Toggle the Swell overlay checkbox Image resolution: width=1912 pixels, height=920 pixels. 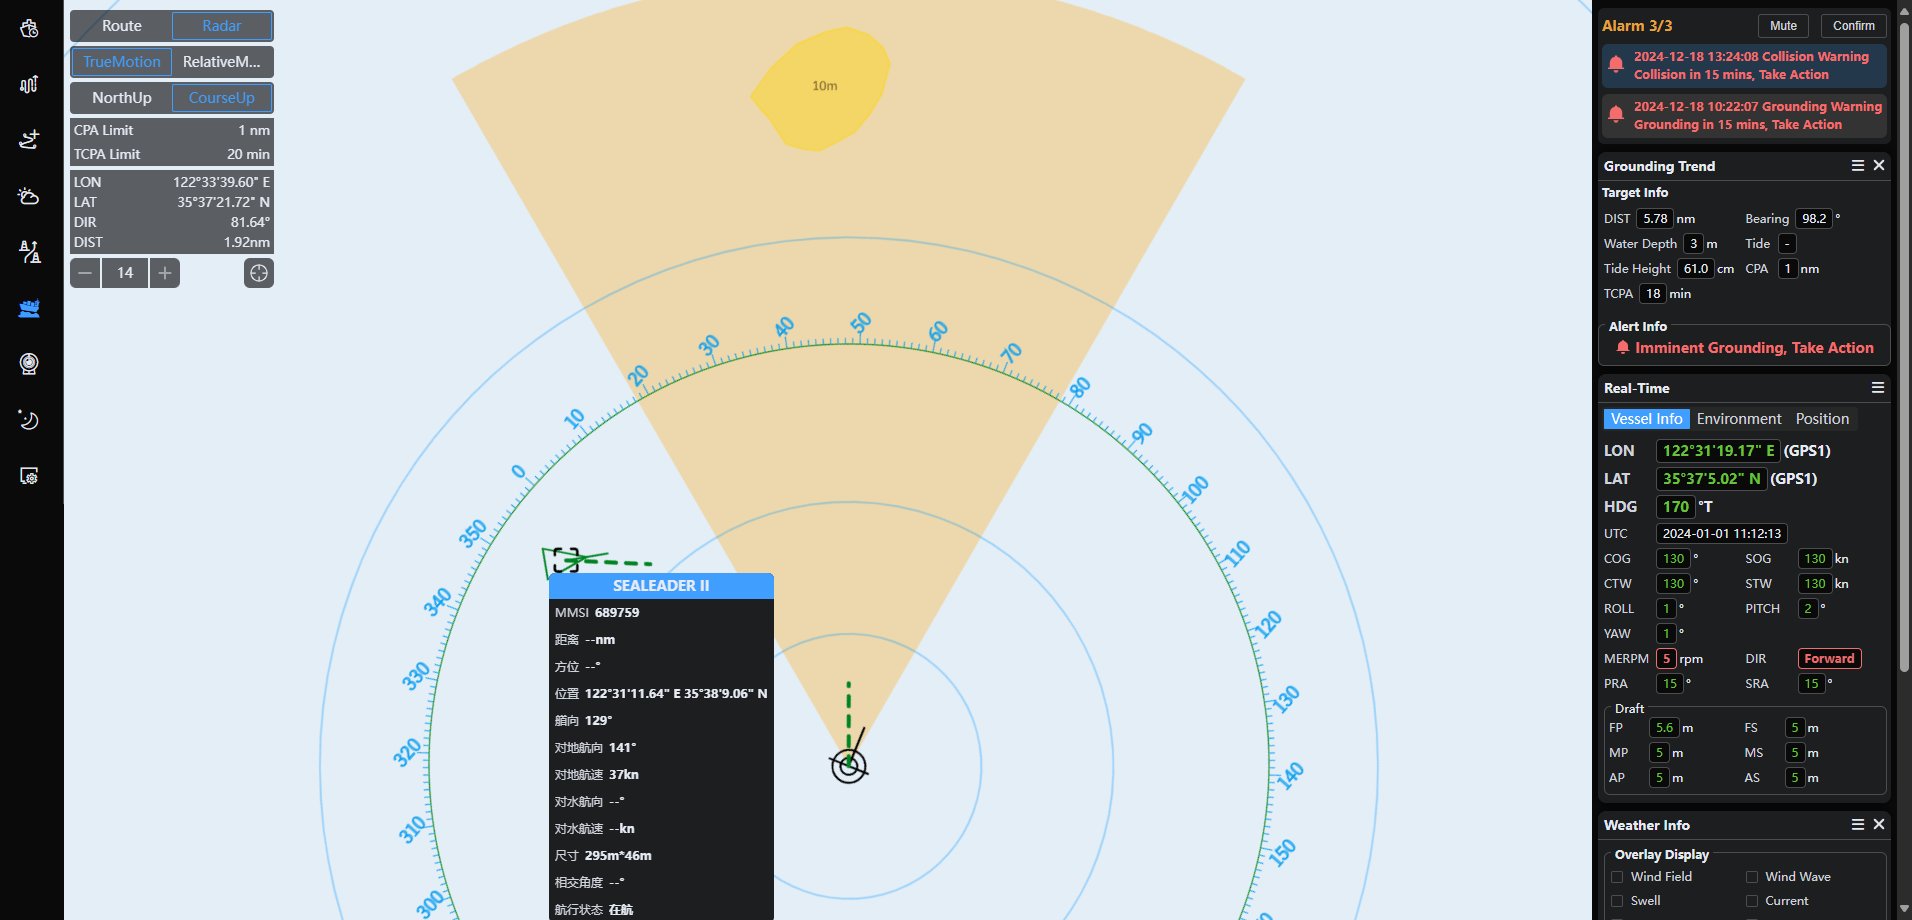pos(1617,901)
